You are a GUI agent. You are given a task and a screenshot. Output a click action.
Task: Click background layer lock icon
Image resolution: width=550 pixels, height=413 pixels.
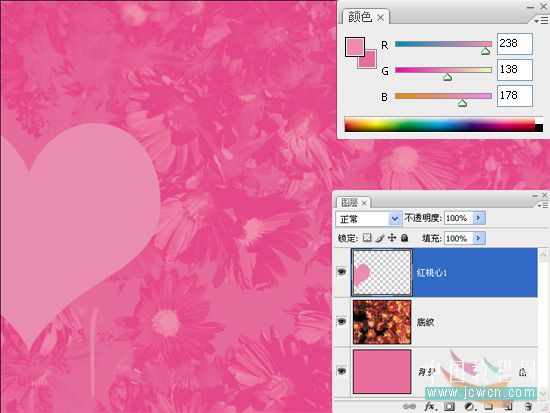click(523, 372)
